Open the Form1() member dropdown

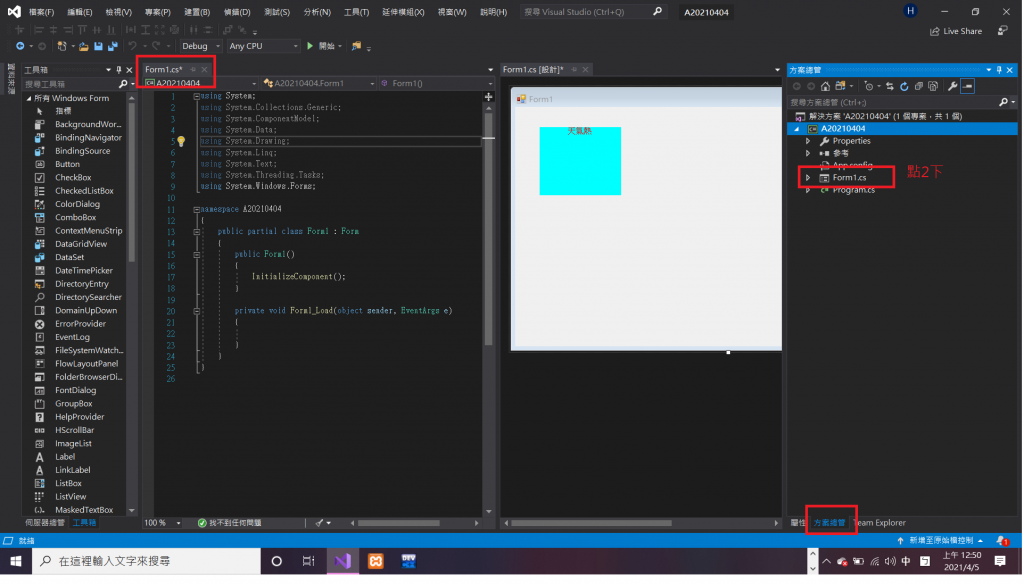pos(437,83)
